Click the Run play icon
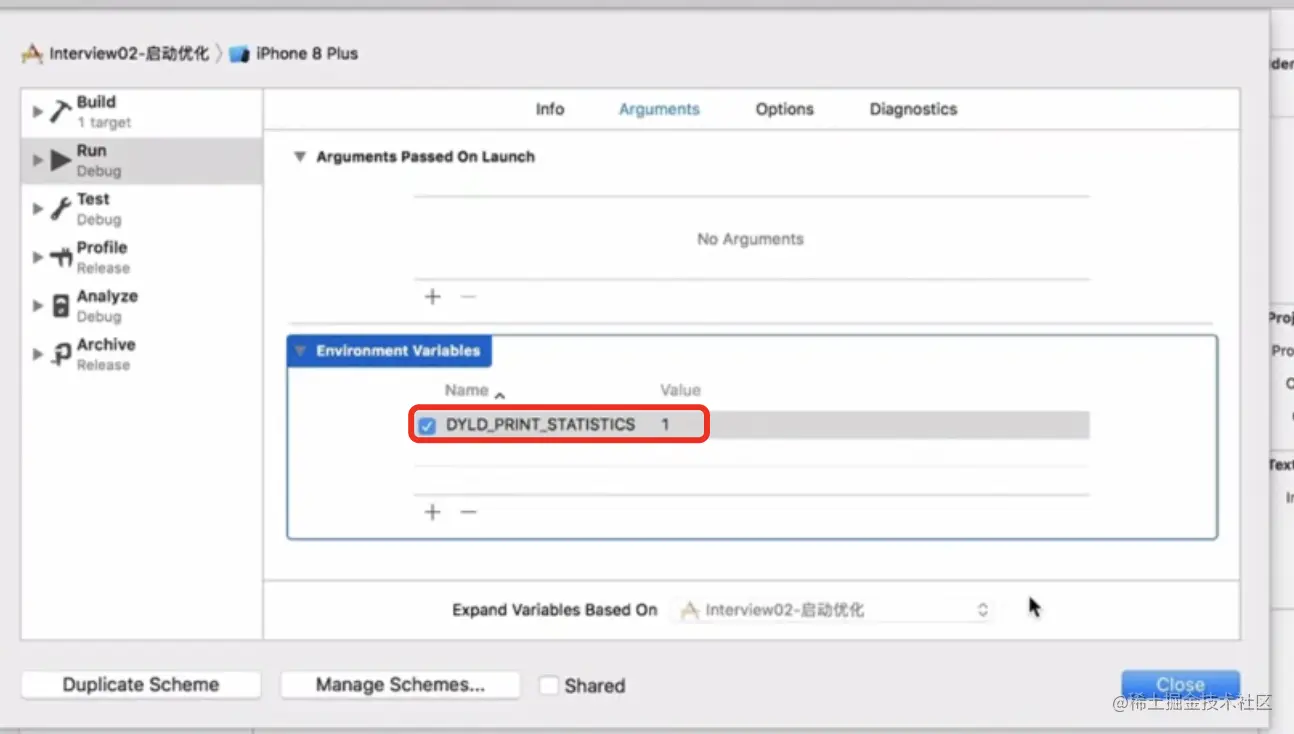 60,160
